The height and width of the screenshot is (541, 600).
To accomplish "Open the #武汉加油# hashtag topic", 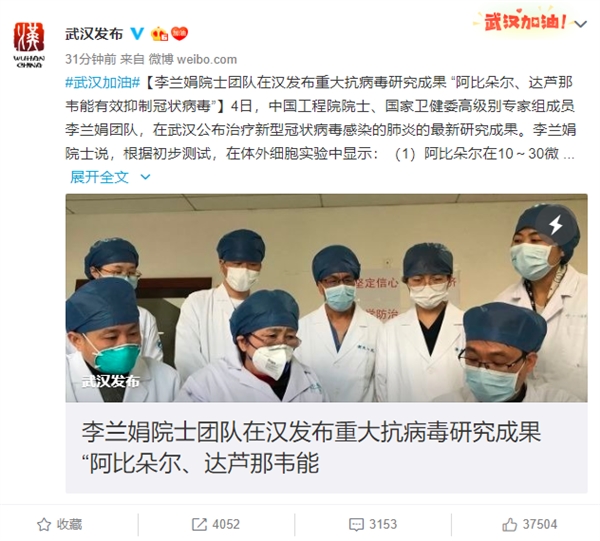I will (103, 82).
